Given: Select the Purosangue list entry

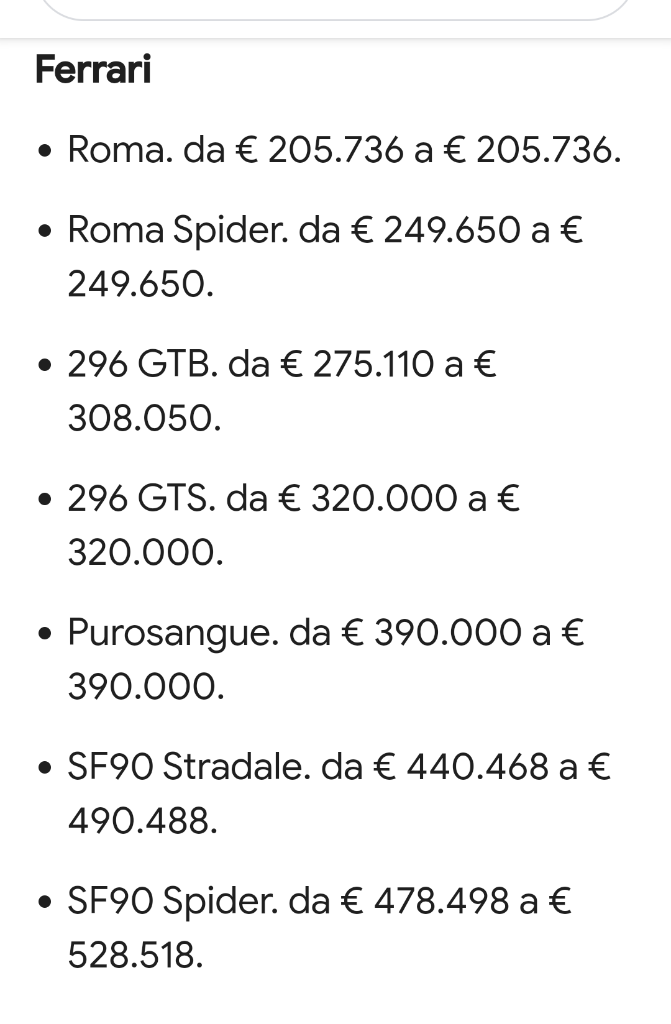Looking at the screenshot, I should point(325,659).
